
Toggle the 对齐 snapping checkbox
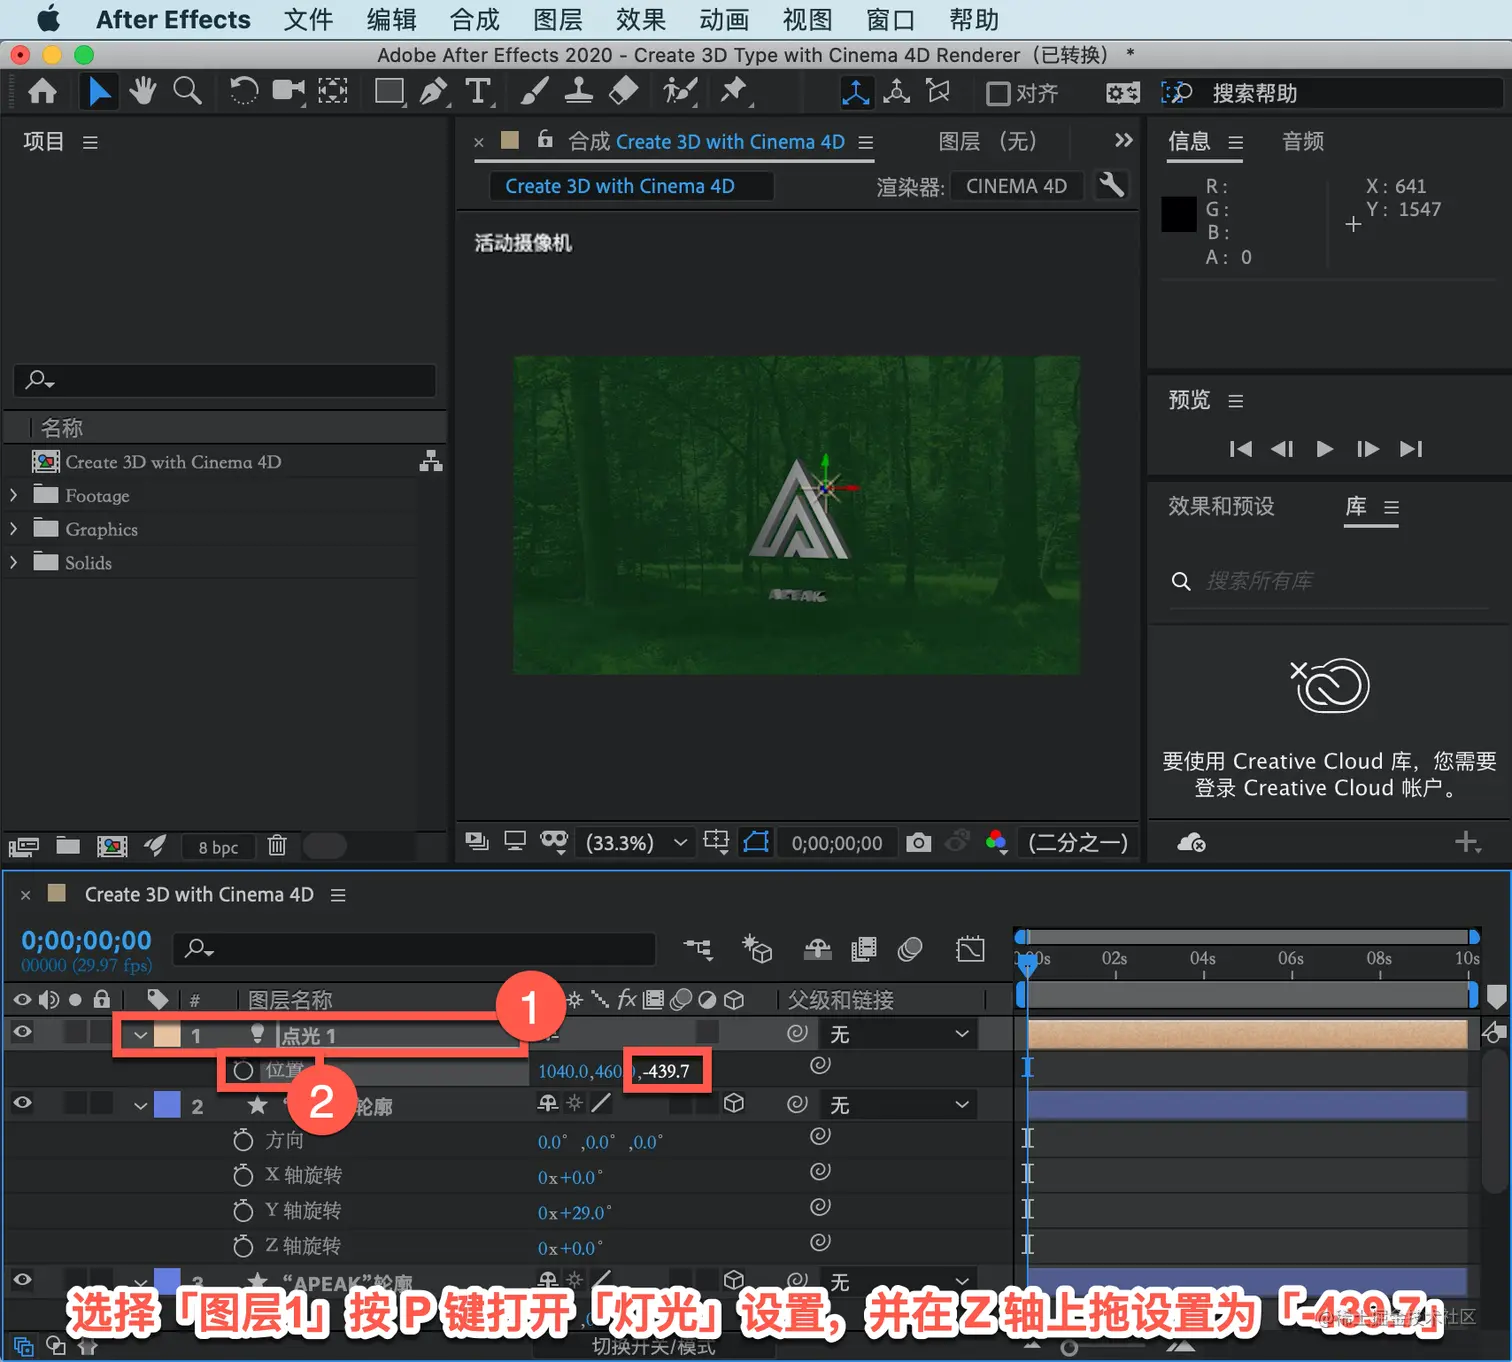click(x=998, y=93)
